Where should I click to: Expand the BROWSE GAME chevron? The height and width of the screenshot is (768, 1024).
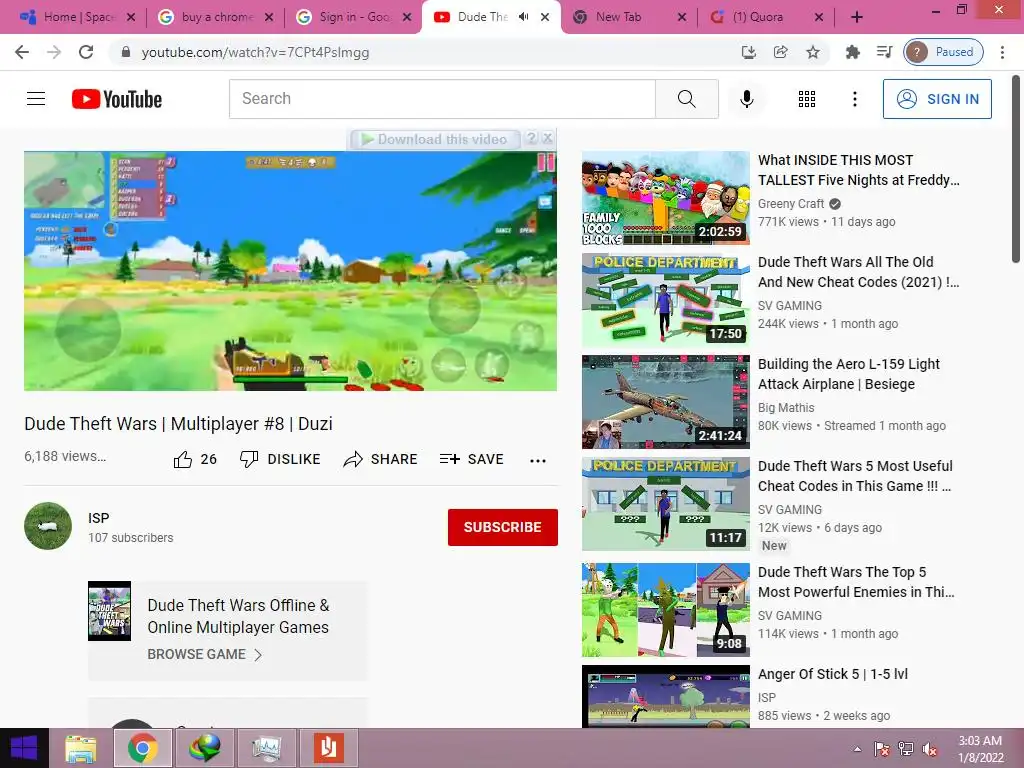tap(258, 655)
